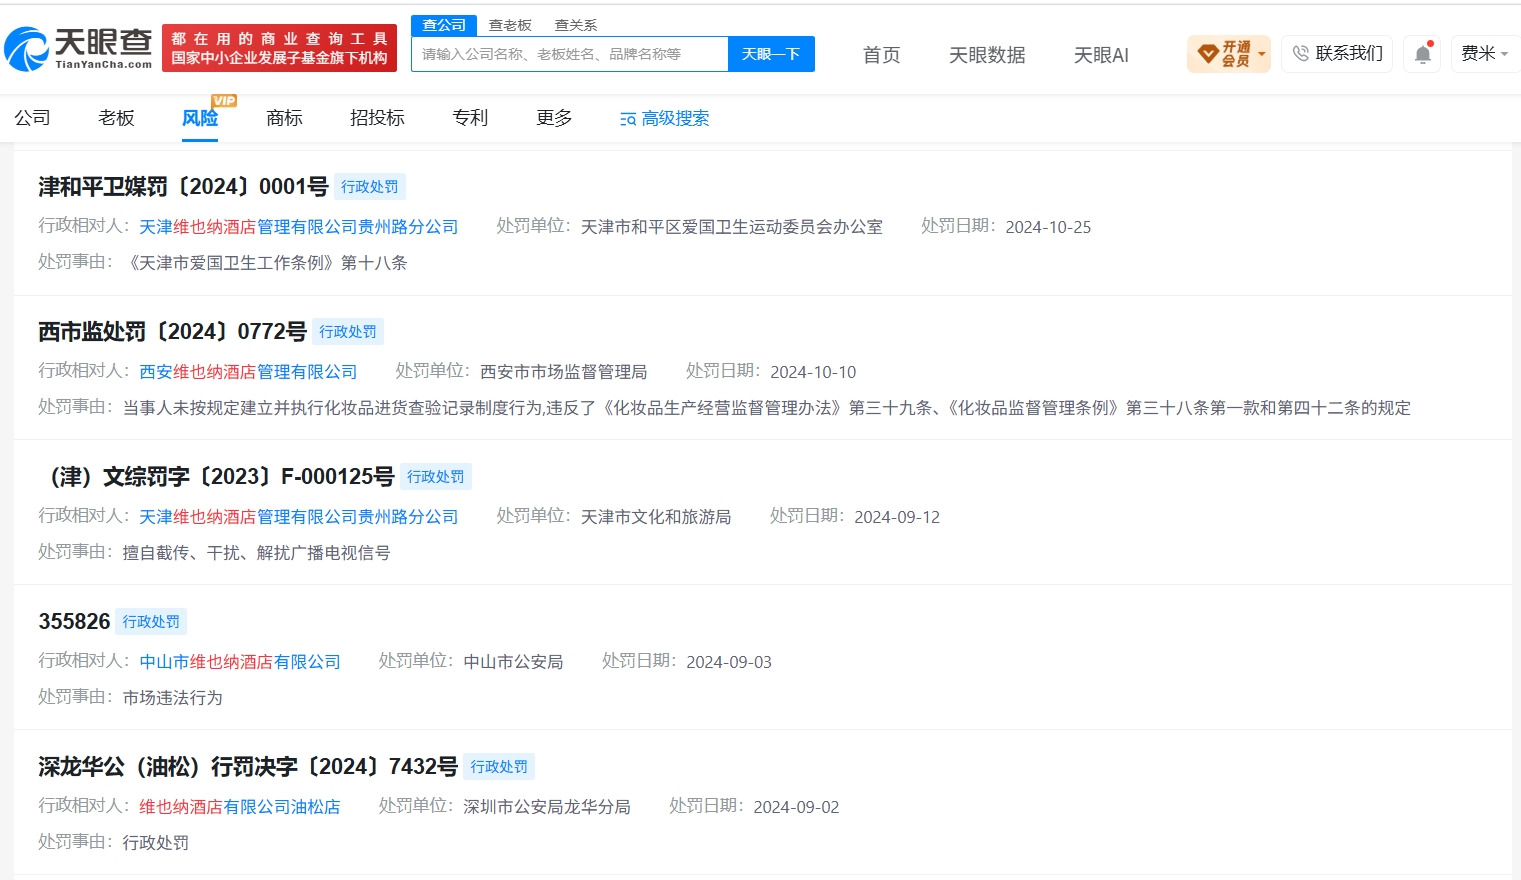Click 行政处罚 tag beside 深龙华公 record

(x=499, y=767)
